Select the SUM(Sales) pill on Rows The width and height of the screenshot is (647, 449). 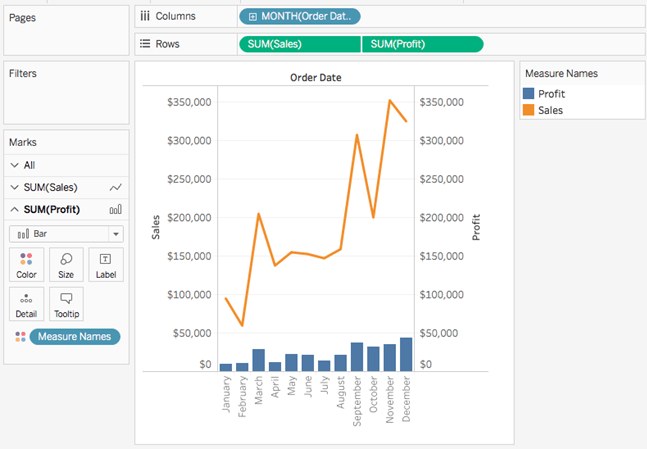click(x=299, y=44)
